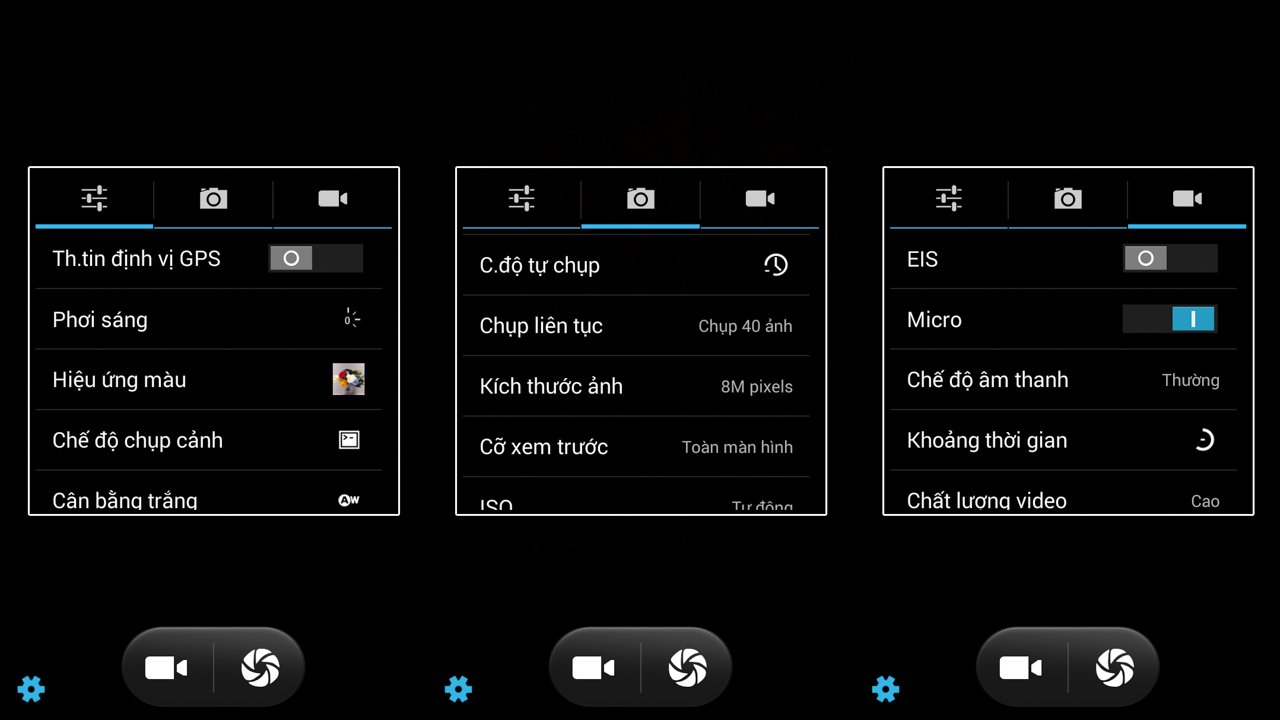Tap the shutter button under the right panel
The height and width of the screenshot is (720, 1280).
pos(1114,668)
